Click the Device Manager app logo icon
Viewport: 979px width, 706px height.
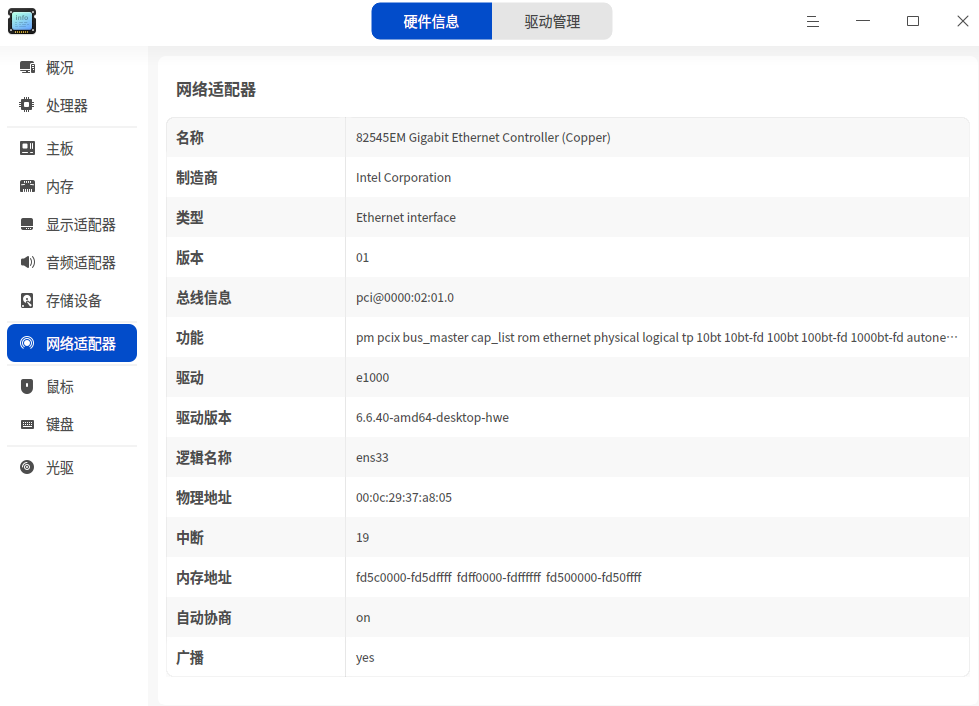[x=22, y=21]
